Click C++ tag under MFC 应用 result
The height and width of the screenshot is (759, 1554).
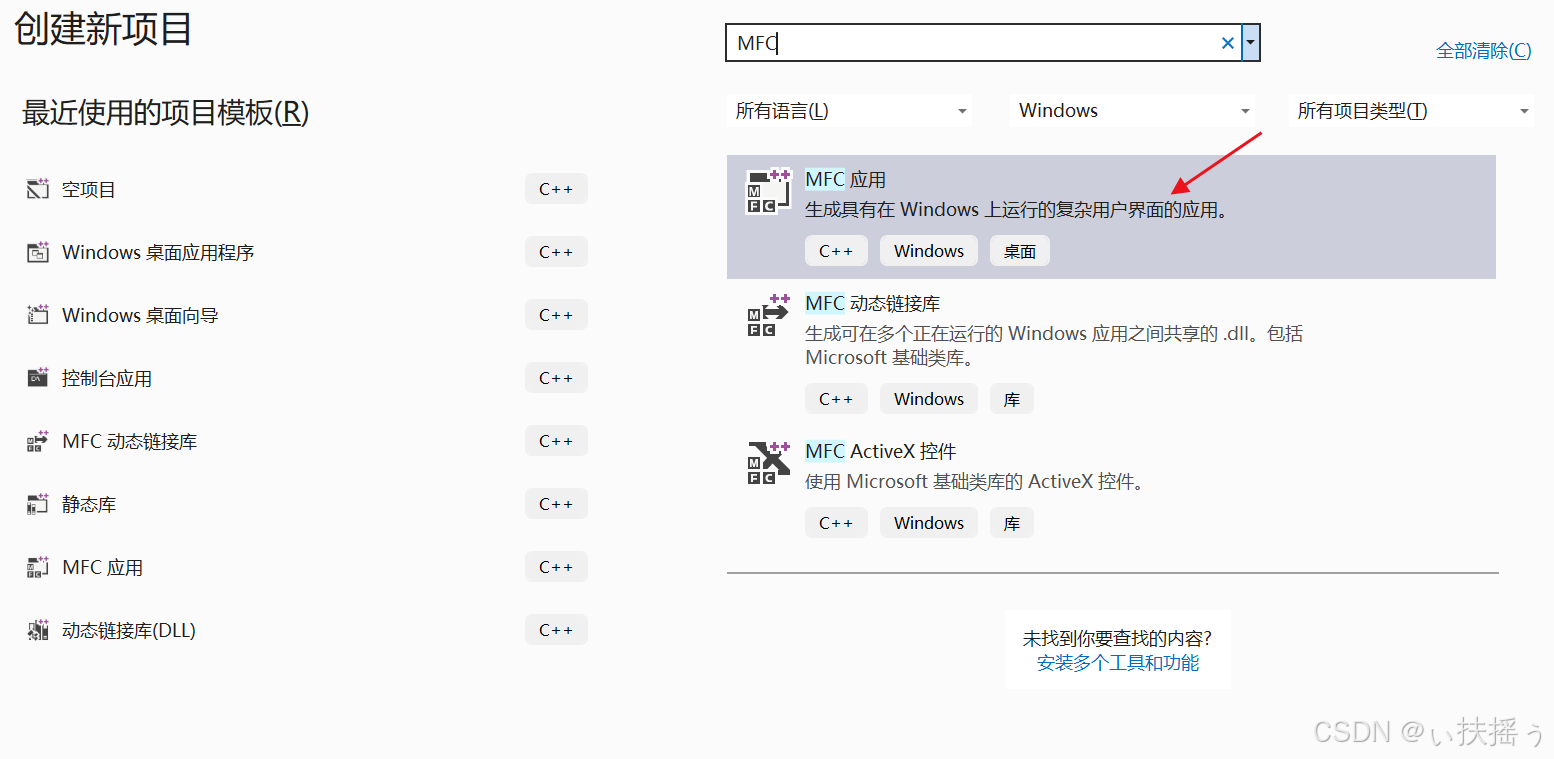(836, 251)
